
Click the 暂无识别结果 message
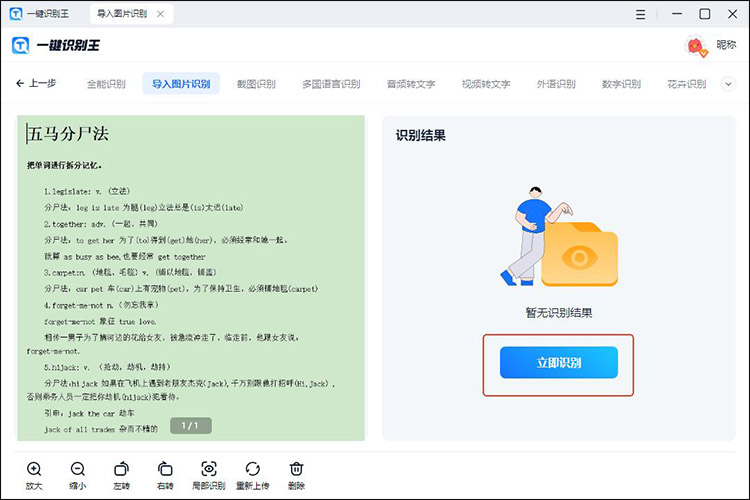[559, 312]
